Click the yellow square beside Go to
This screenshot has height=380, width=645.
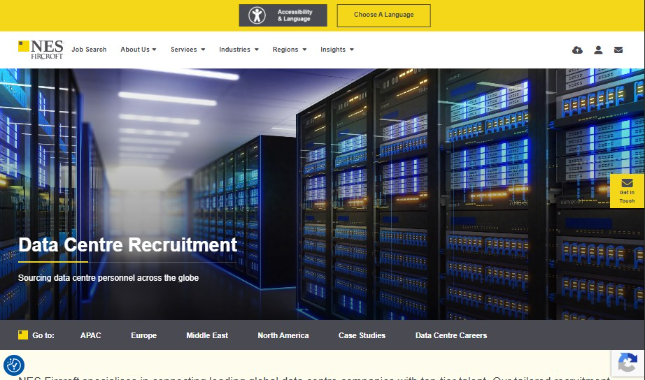click(23, 335)
